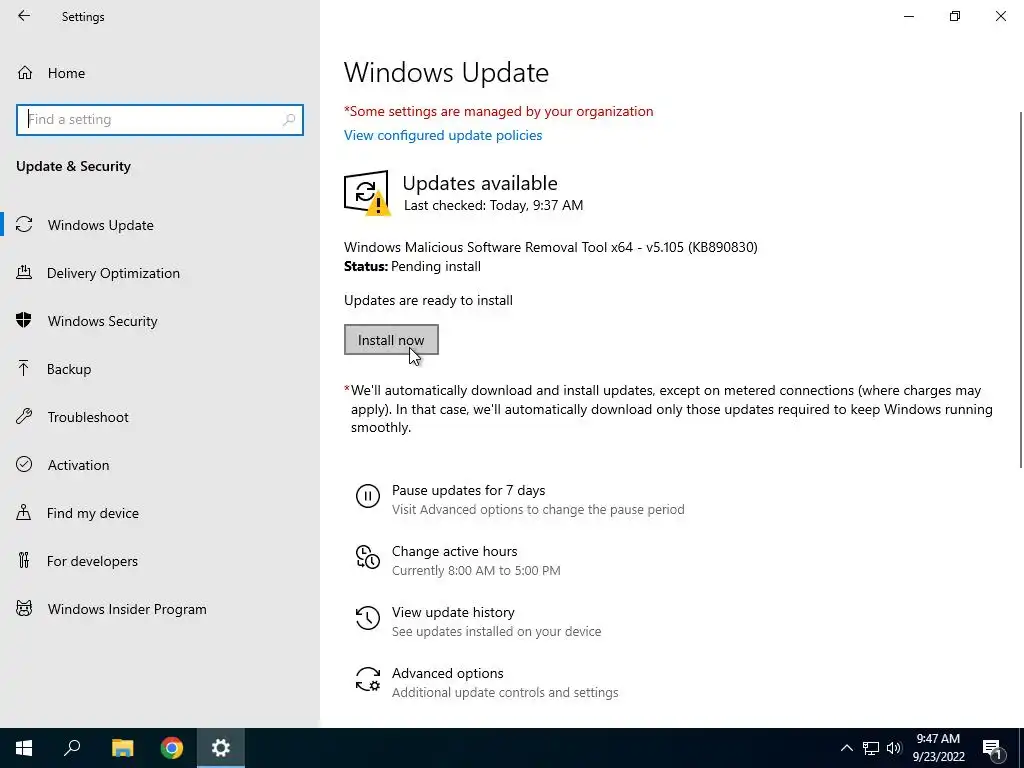The image size is (1024, 768).
Task: Click the pause circle icon
Action: pos(368,496)
